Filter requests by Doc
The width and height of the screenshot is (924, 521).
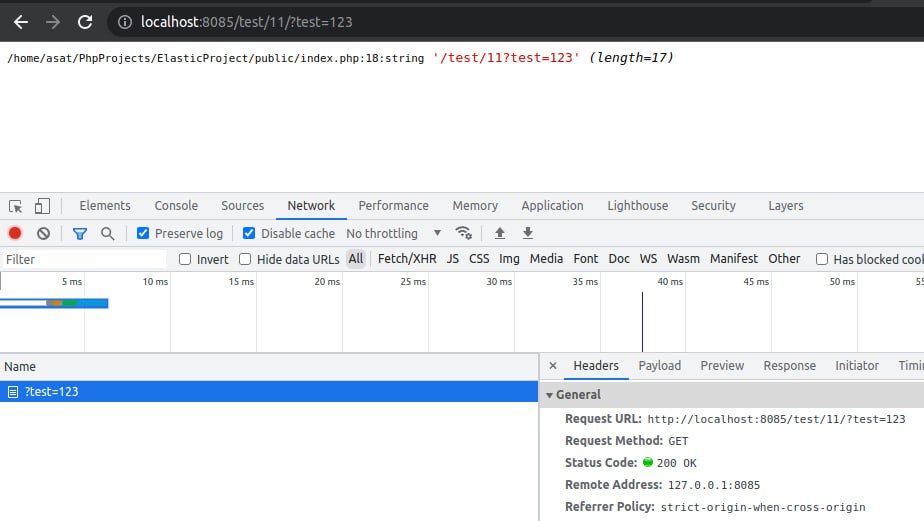point(619,259)
